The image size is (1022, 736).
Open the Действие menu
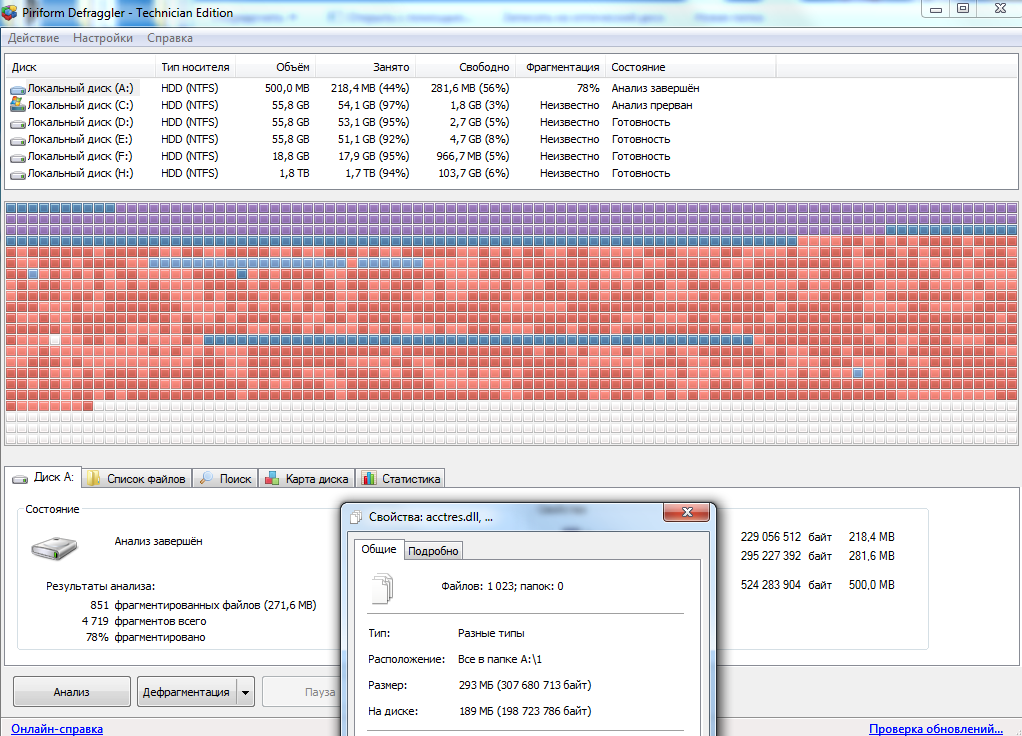click(x=33, y=38)
